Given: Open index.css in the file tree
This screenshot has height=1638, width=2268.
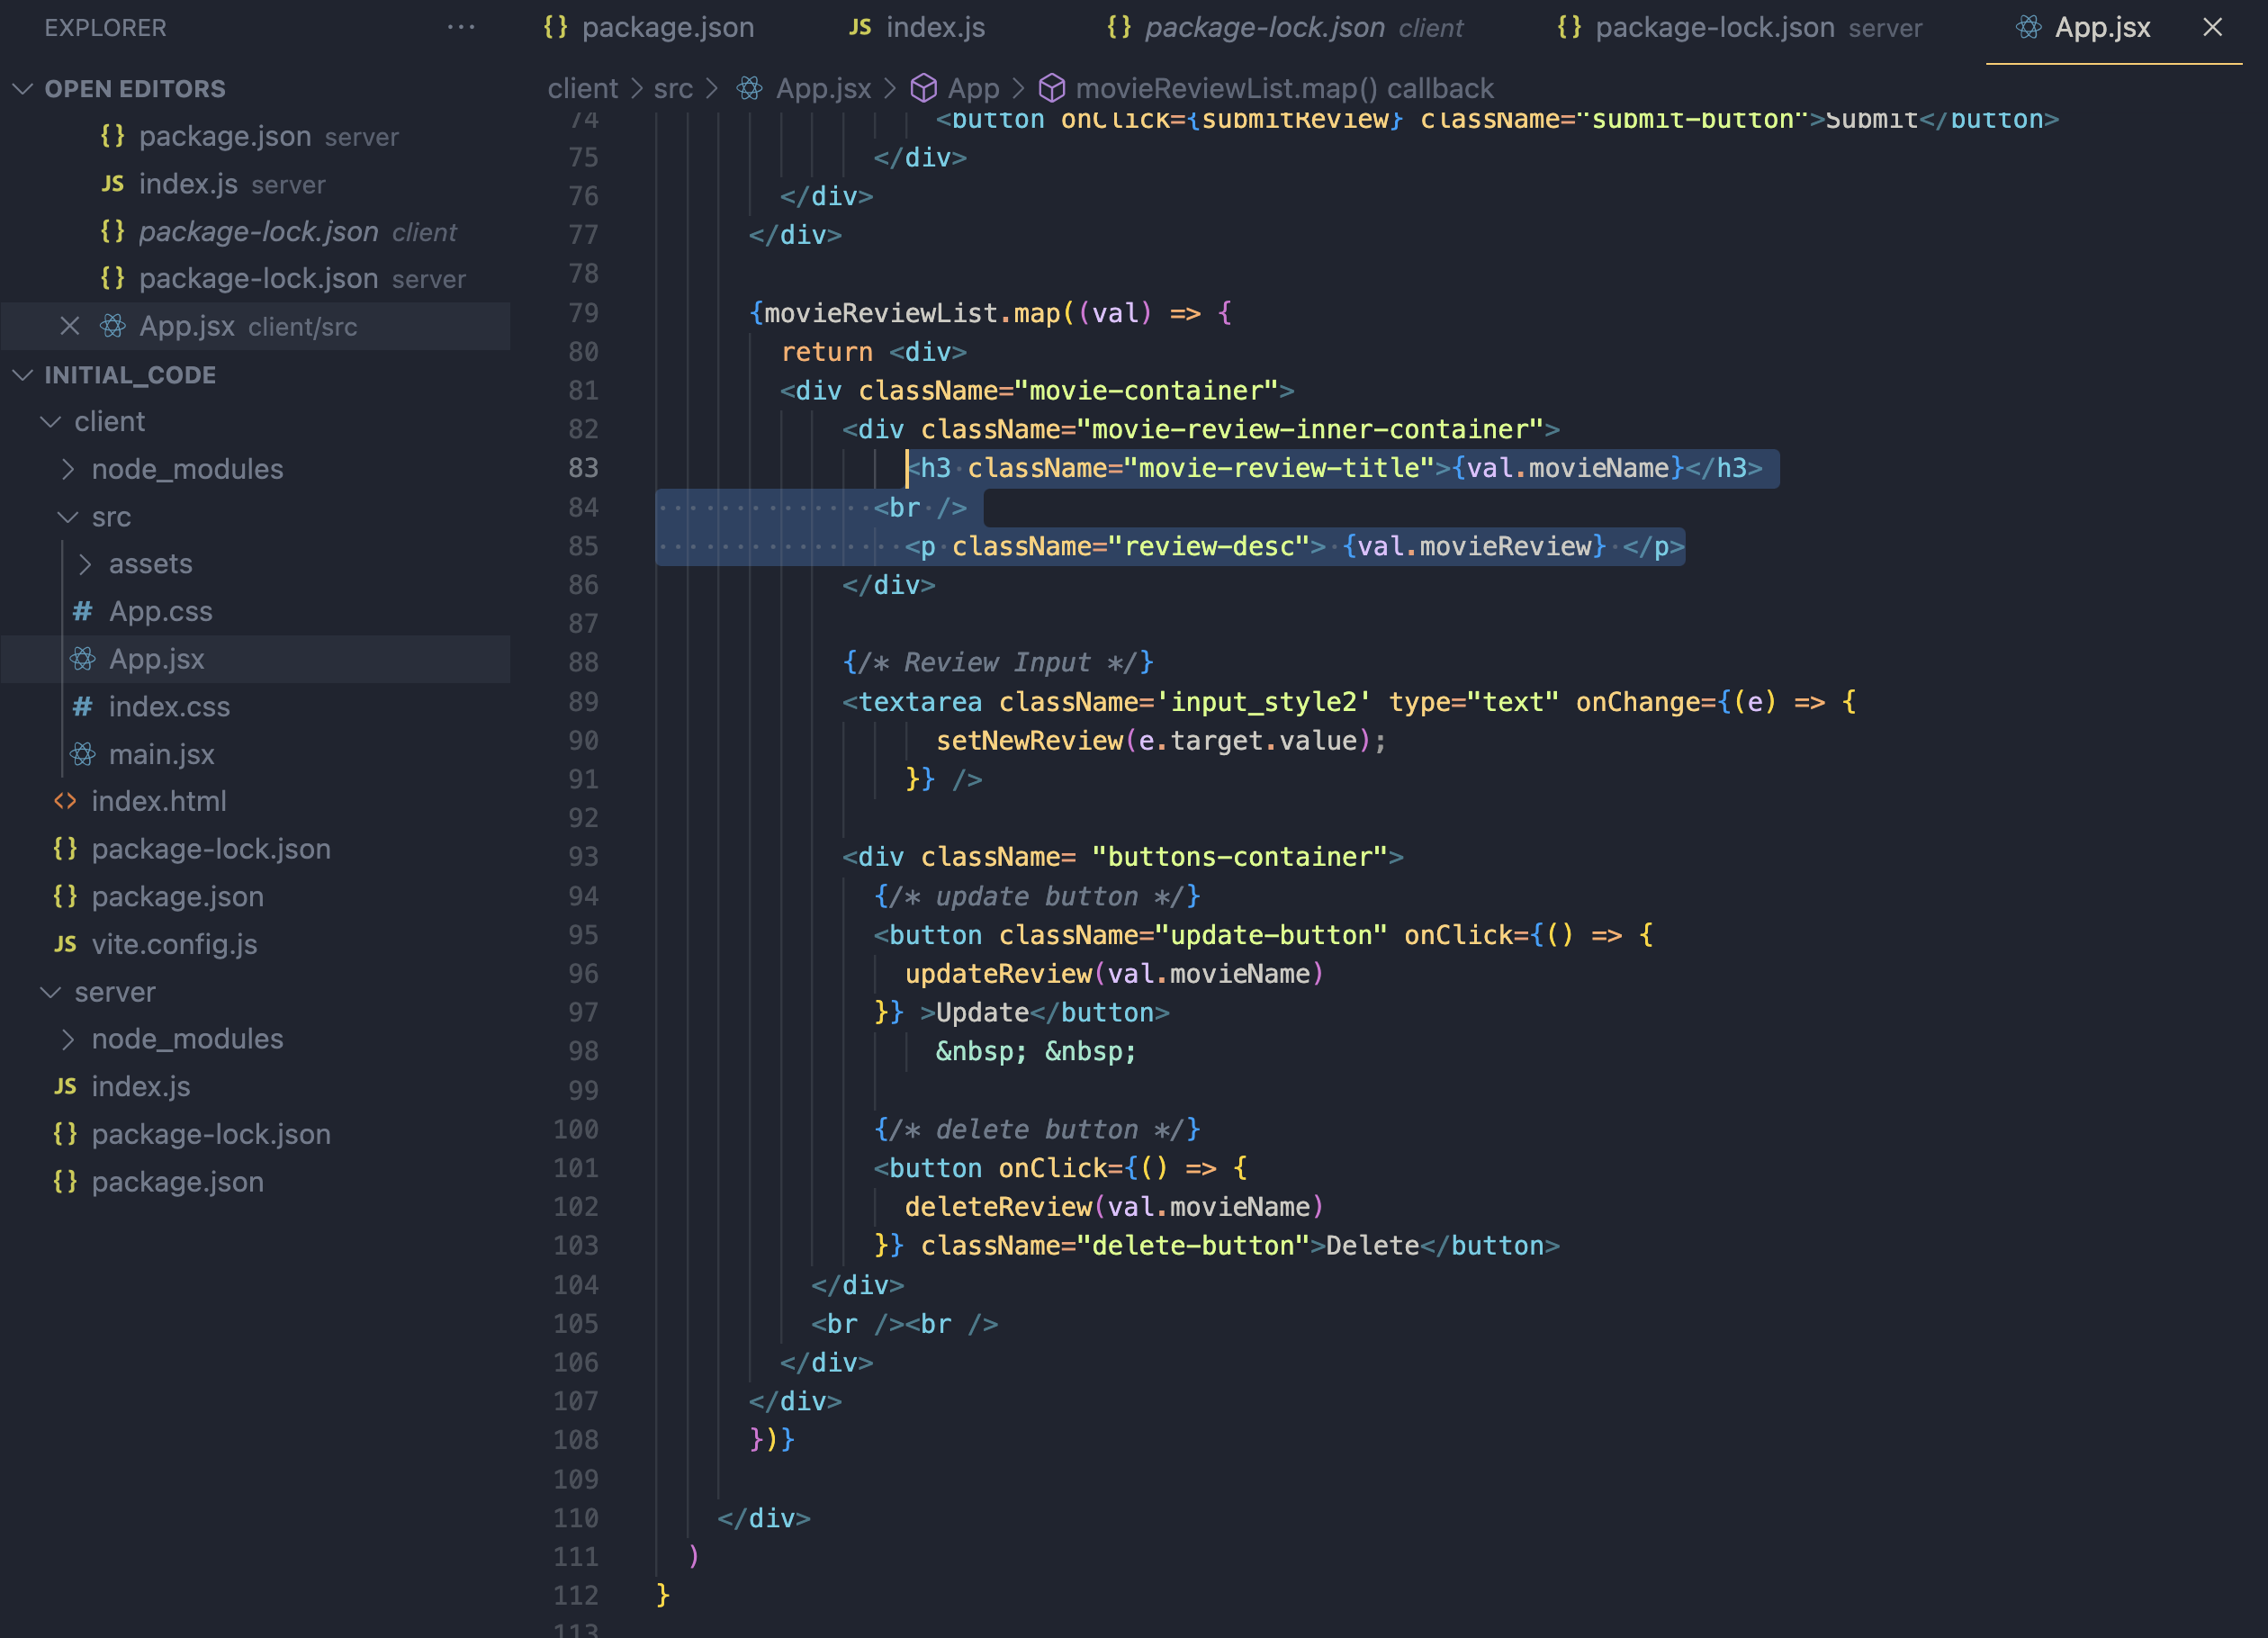Looking at the screenshot, I should click(169, 707).
